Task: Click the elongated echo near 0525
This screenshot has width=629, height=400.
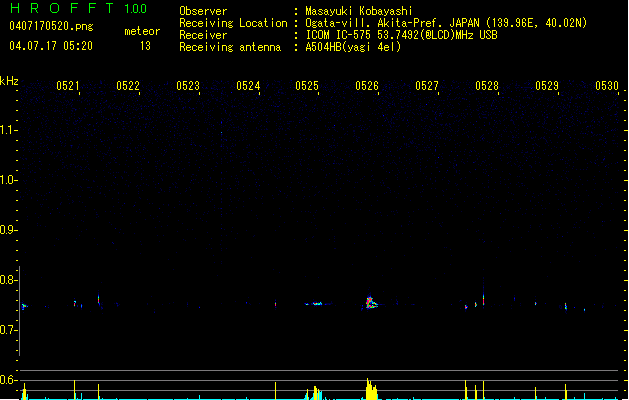Action: click(x=316, y=304)
